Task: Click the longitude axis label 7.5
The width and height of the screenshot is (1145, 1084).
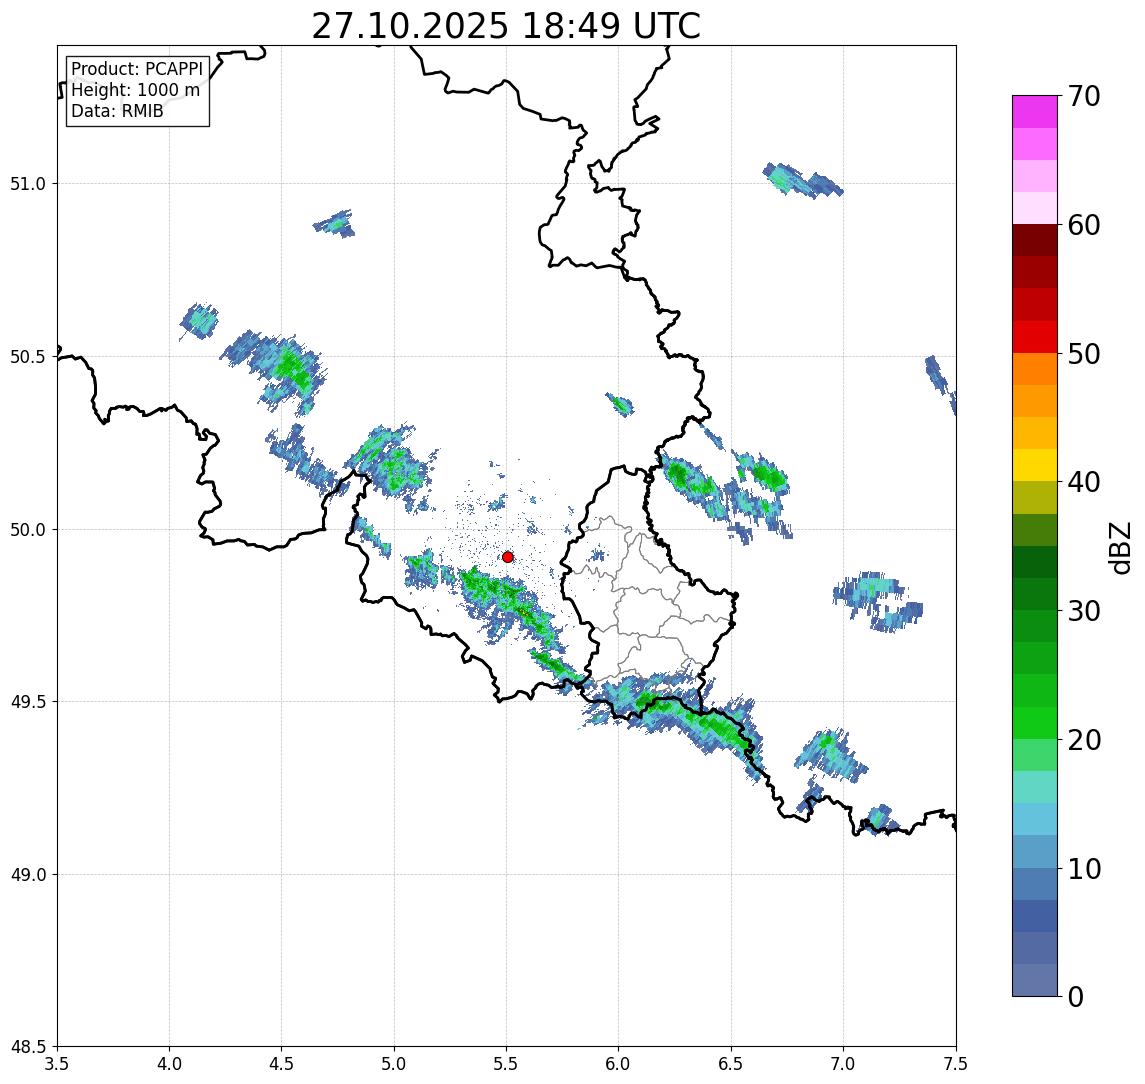Action: coord(956,1064)
